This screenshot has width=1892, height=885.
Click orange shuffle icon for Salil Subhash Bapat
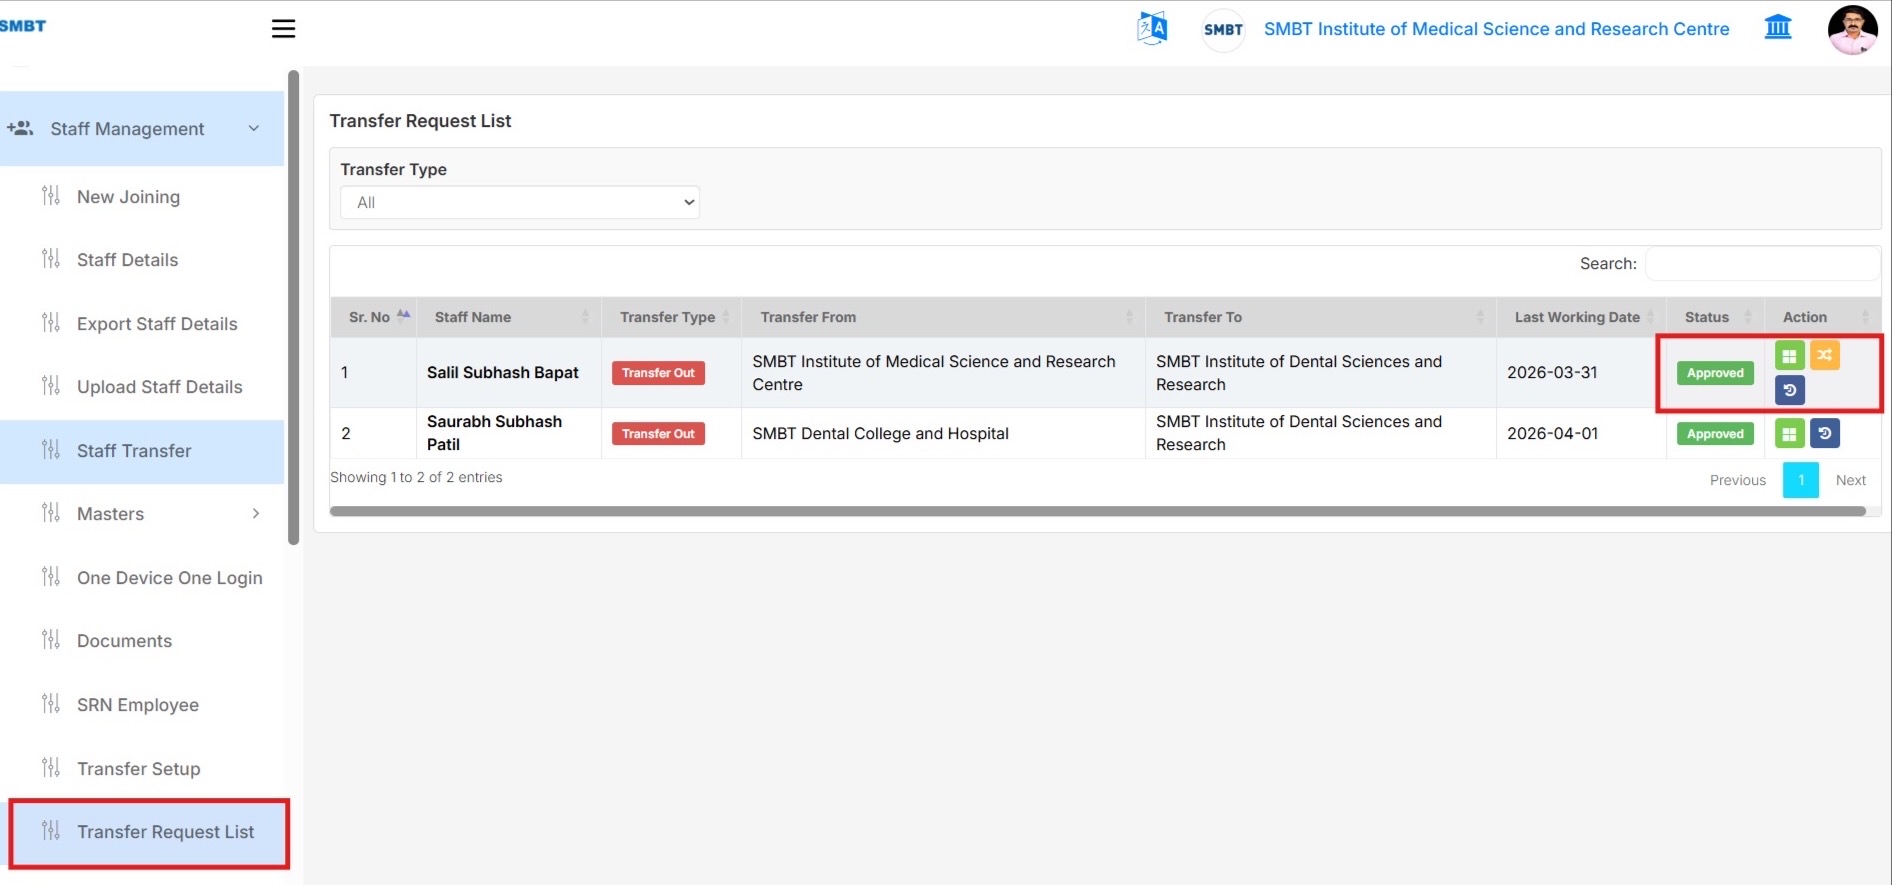click(1825, 355)
